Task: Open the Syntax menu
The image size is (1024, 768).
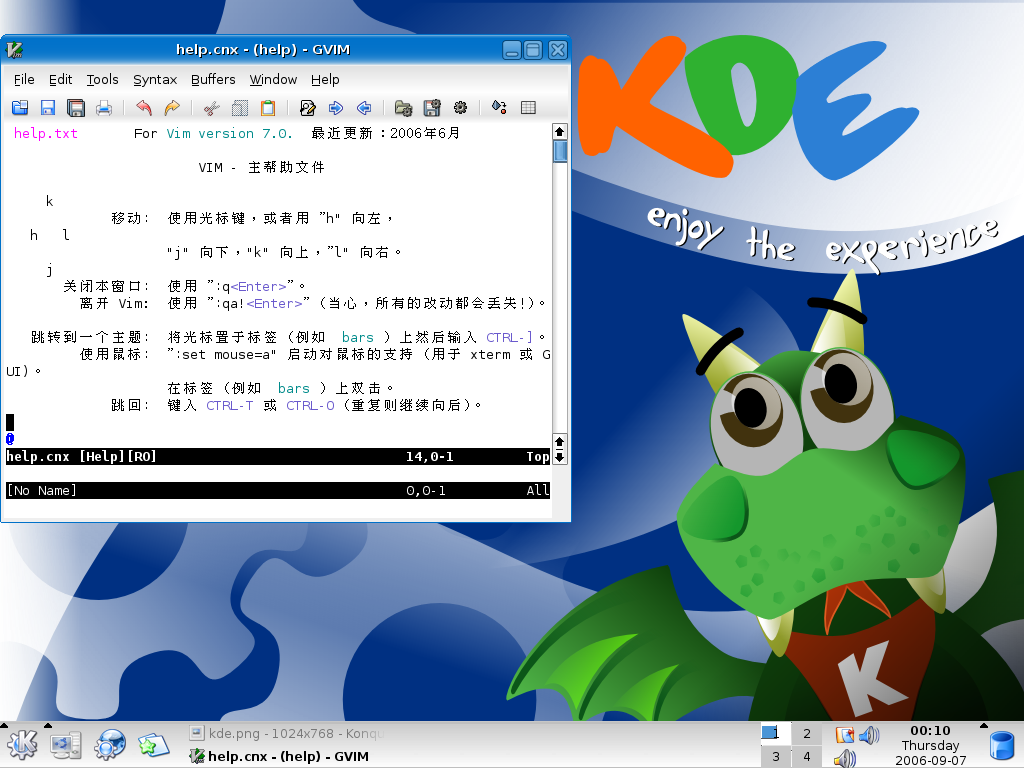Action: 155,80
